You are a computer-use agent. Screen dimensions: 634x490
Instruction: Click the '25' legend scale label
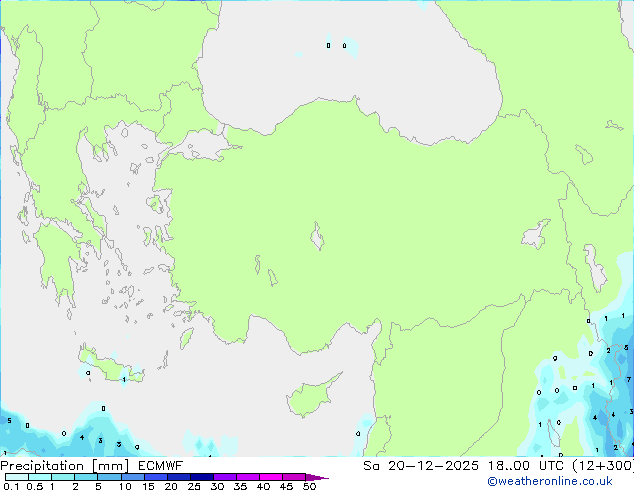194,486
